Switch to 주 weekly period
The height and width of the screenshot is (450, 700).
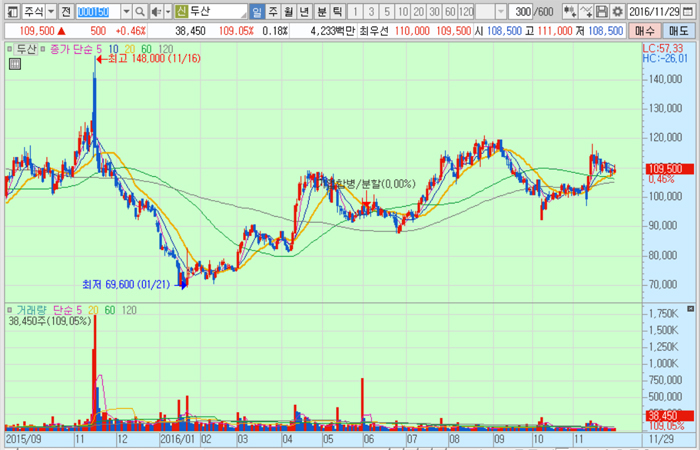tap(273, 11)
